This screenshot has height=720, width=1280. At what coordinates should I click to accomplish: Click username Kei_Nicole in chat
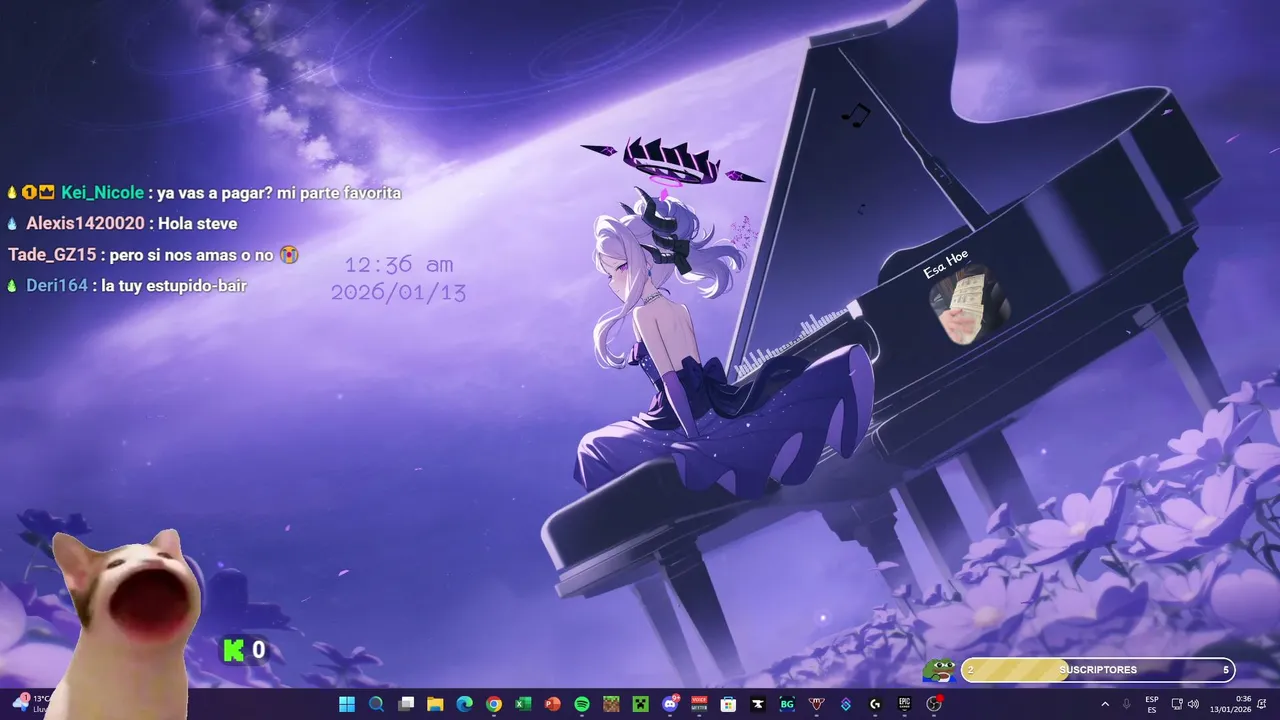click(x=102, y=192)
